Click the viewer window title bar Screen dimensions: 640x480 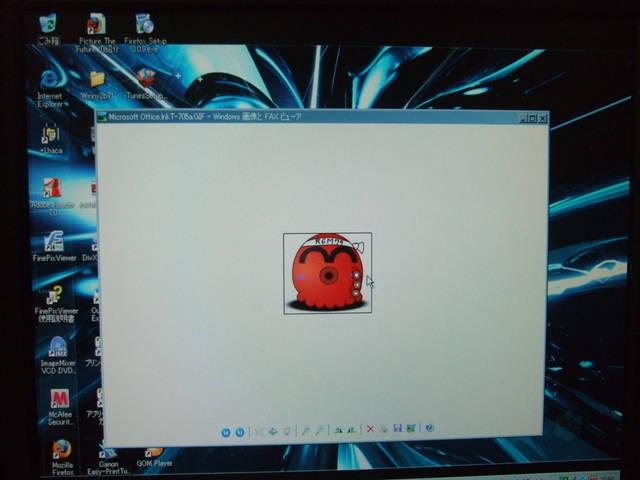pyautogui.click(x=300, y=117)
